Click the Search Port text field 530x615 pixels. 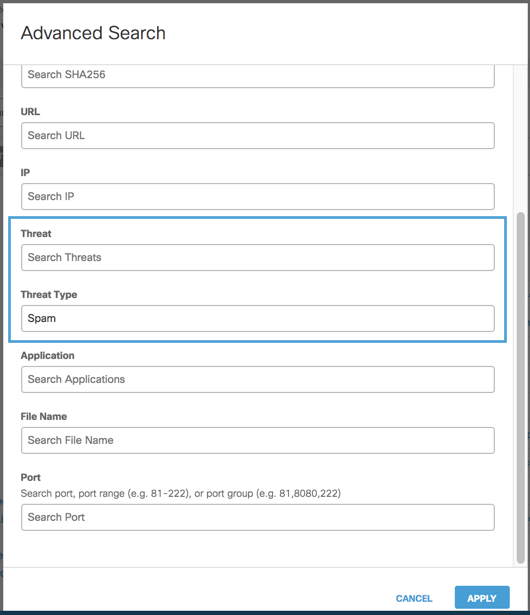[x=258, y=517]
